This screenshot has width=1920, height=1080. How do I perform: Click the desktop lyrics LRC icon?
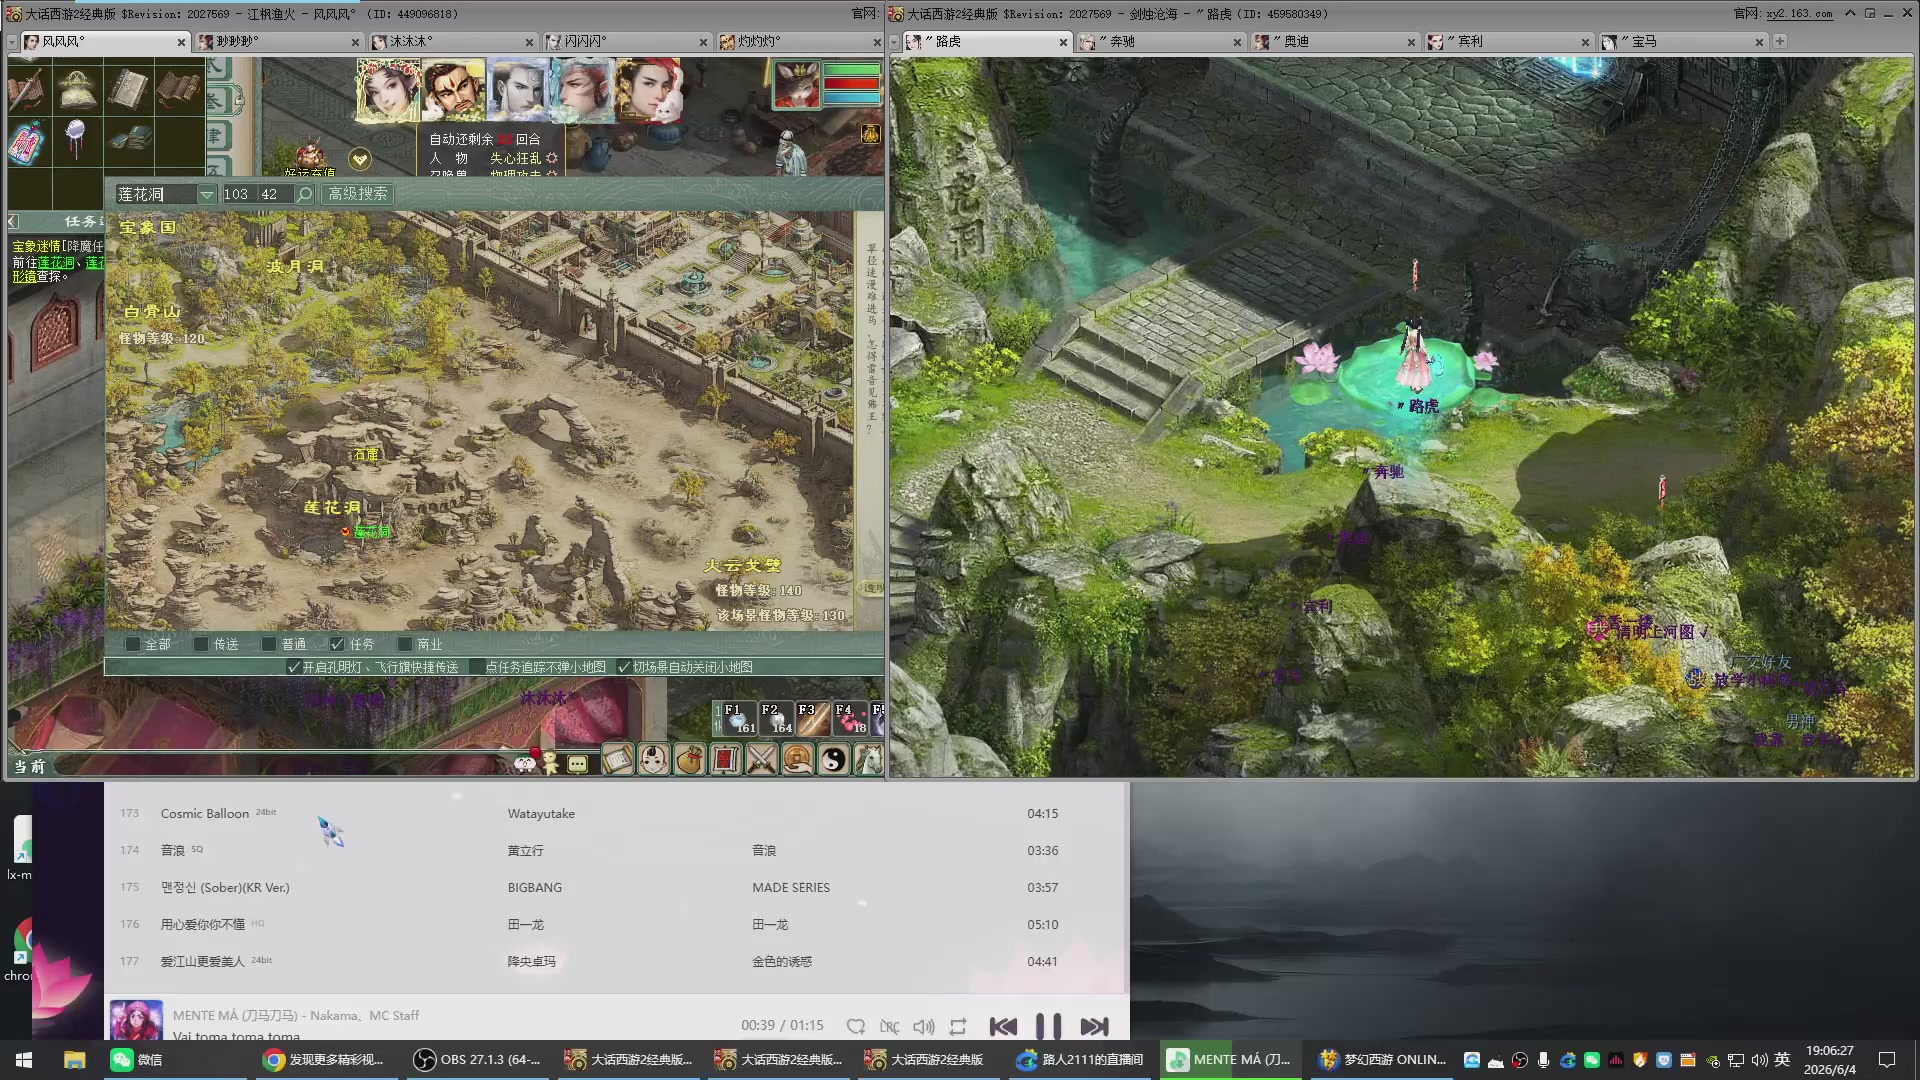pos(889,1027)
